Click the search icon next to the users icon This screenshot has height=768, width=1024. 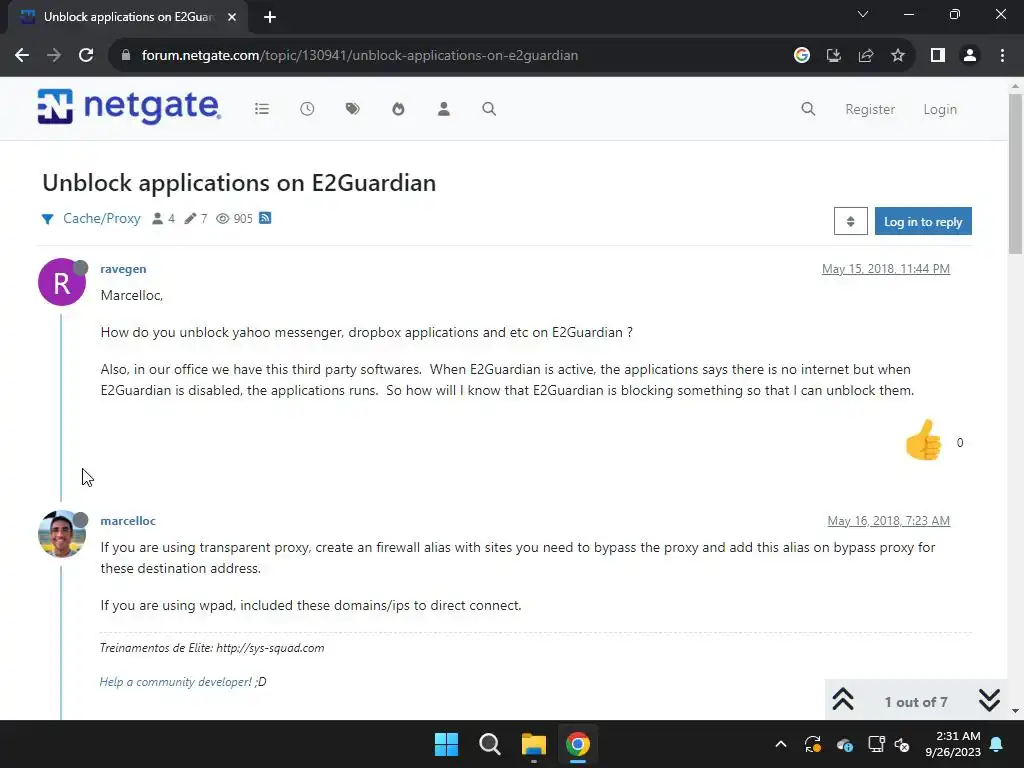pyautogui.click(x=489, y=109)
